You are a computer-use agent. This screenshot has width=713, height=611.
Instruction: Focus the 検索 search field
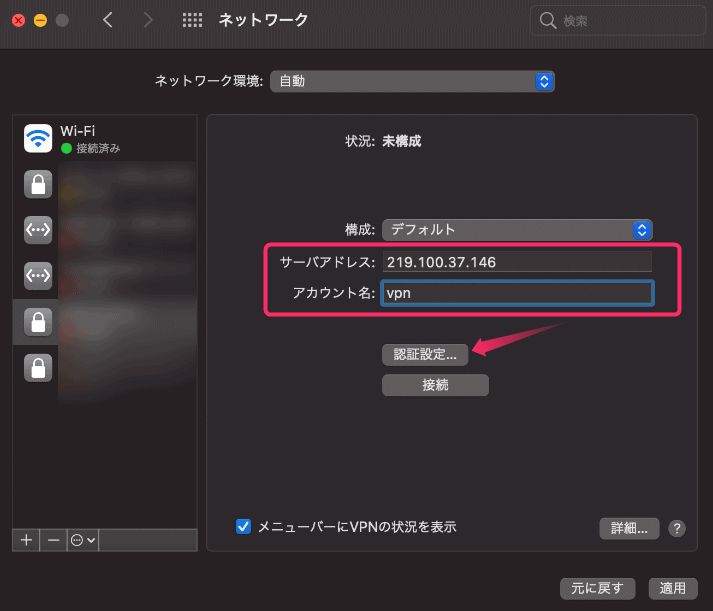pyautogui.click(x=618, y=20)
